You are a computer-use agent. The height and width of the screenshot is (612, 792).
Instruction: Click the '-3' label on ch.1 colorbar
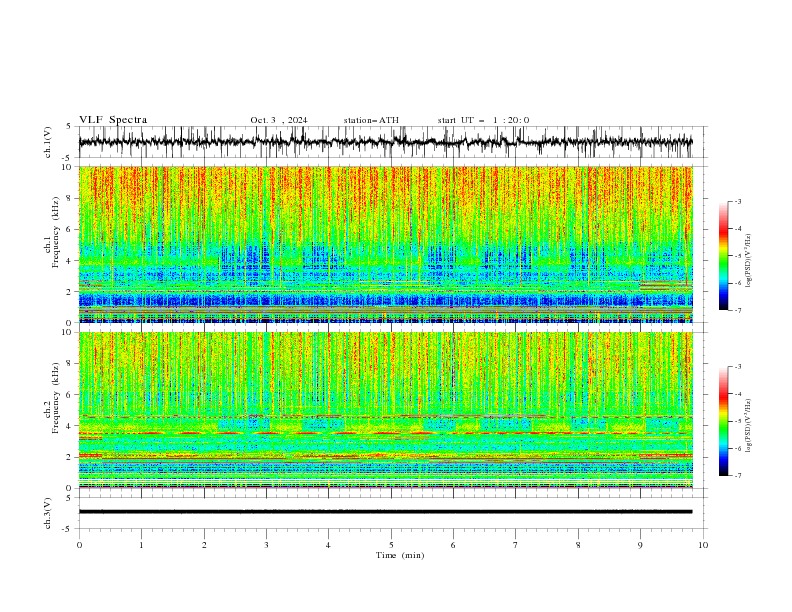[x=737, y=201]
